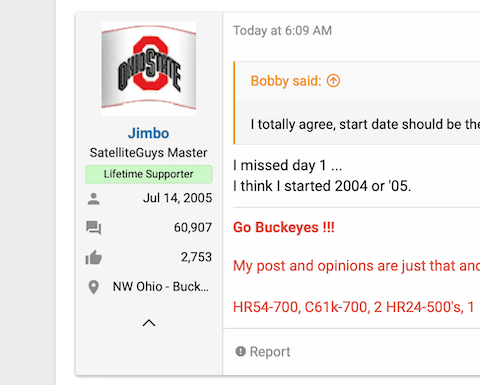Open Jimbo's Ohio State avatar image
The width and height of the screenshot is (480, 385).
tap(149, 69)
